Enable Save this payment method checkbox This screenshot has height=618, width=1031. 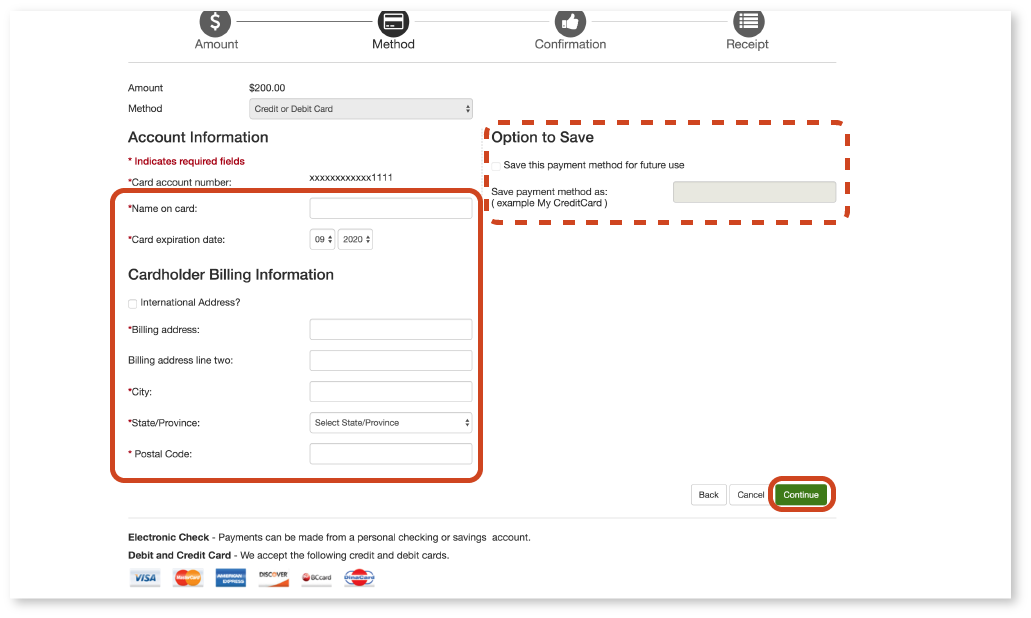[x=496, y=166]
